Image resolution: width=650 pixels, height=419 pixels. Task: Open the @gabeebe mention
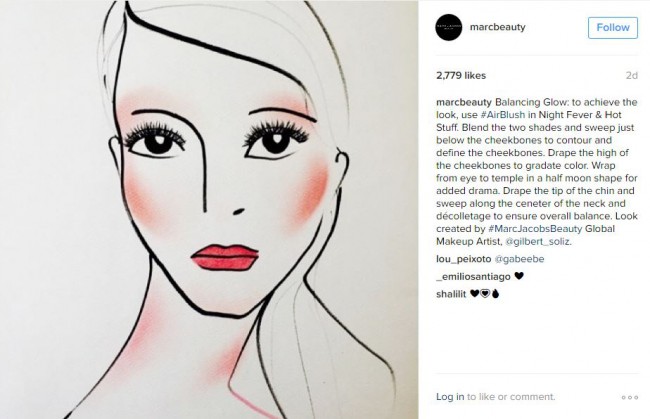519,259
